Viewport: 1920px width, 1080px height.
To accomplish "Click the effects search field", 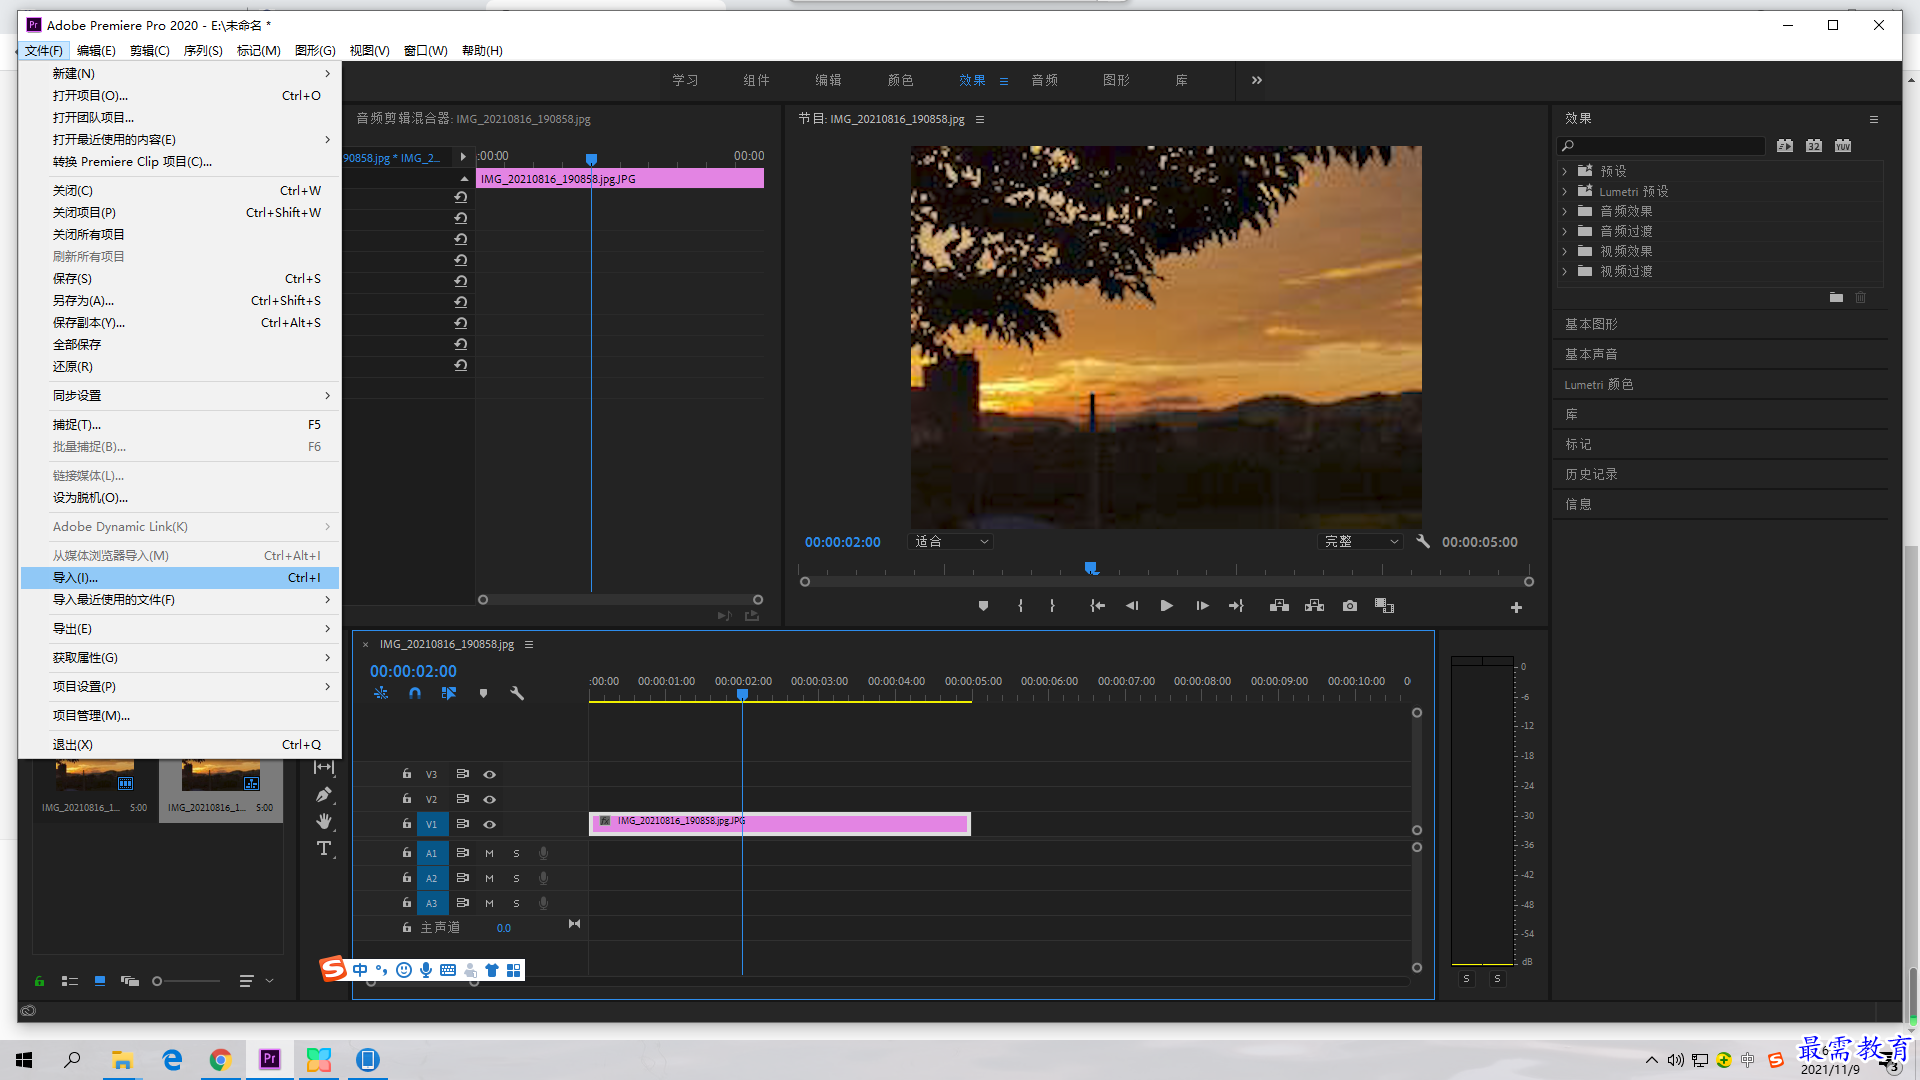I will 1661,146.
